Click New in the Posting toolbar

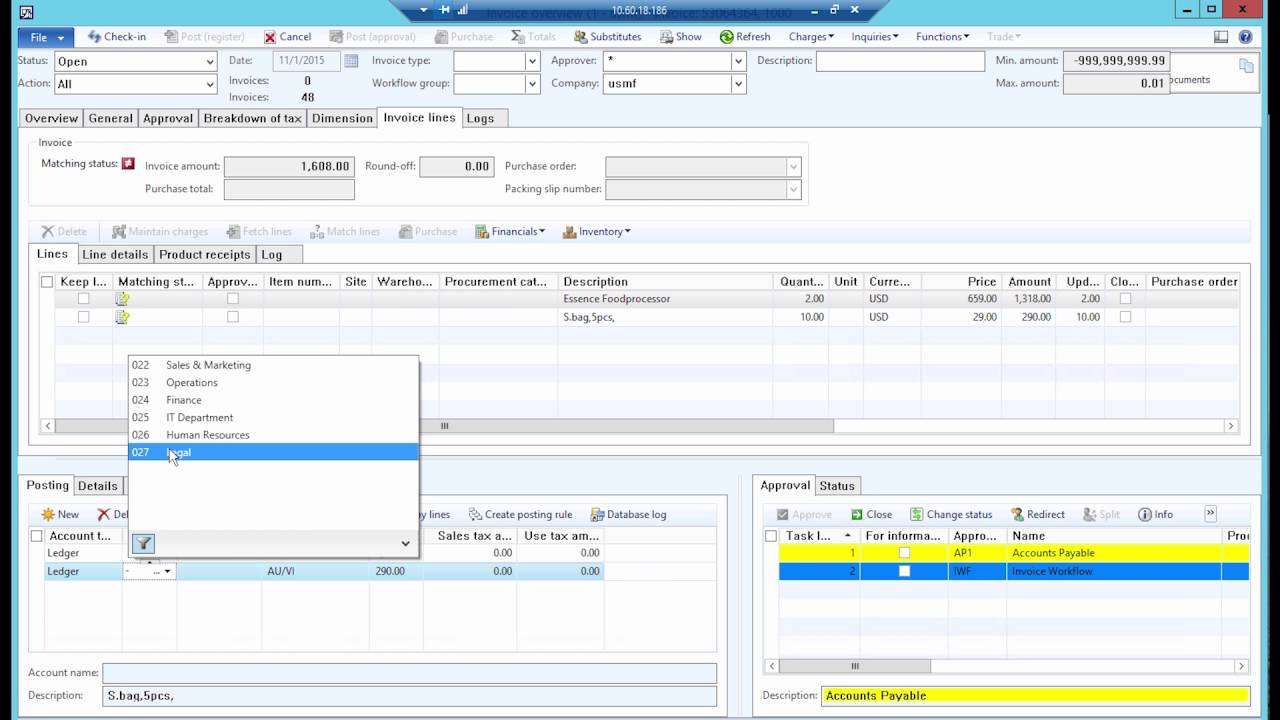[x=60, y=515]
